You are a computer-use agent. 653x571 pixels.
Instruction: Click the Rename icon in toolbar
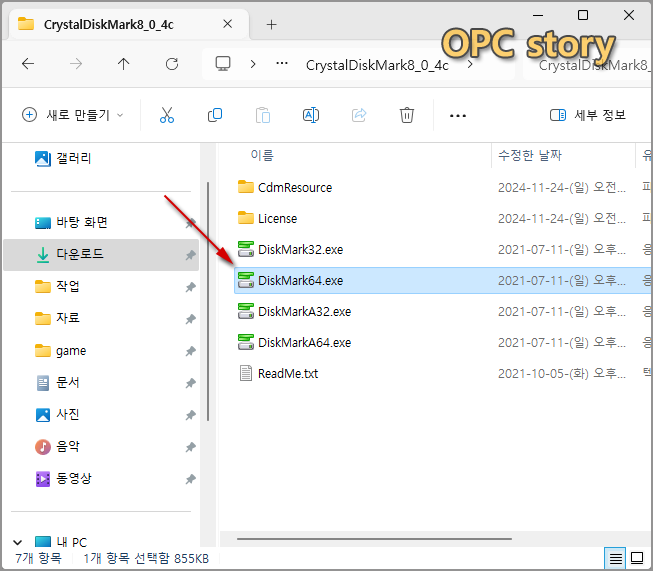[x=311, y=115]
